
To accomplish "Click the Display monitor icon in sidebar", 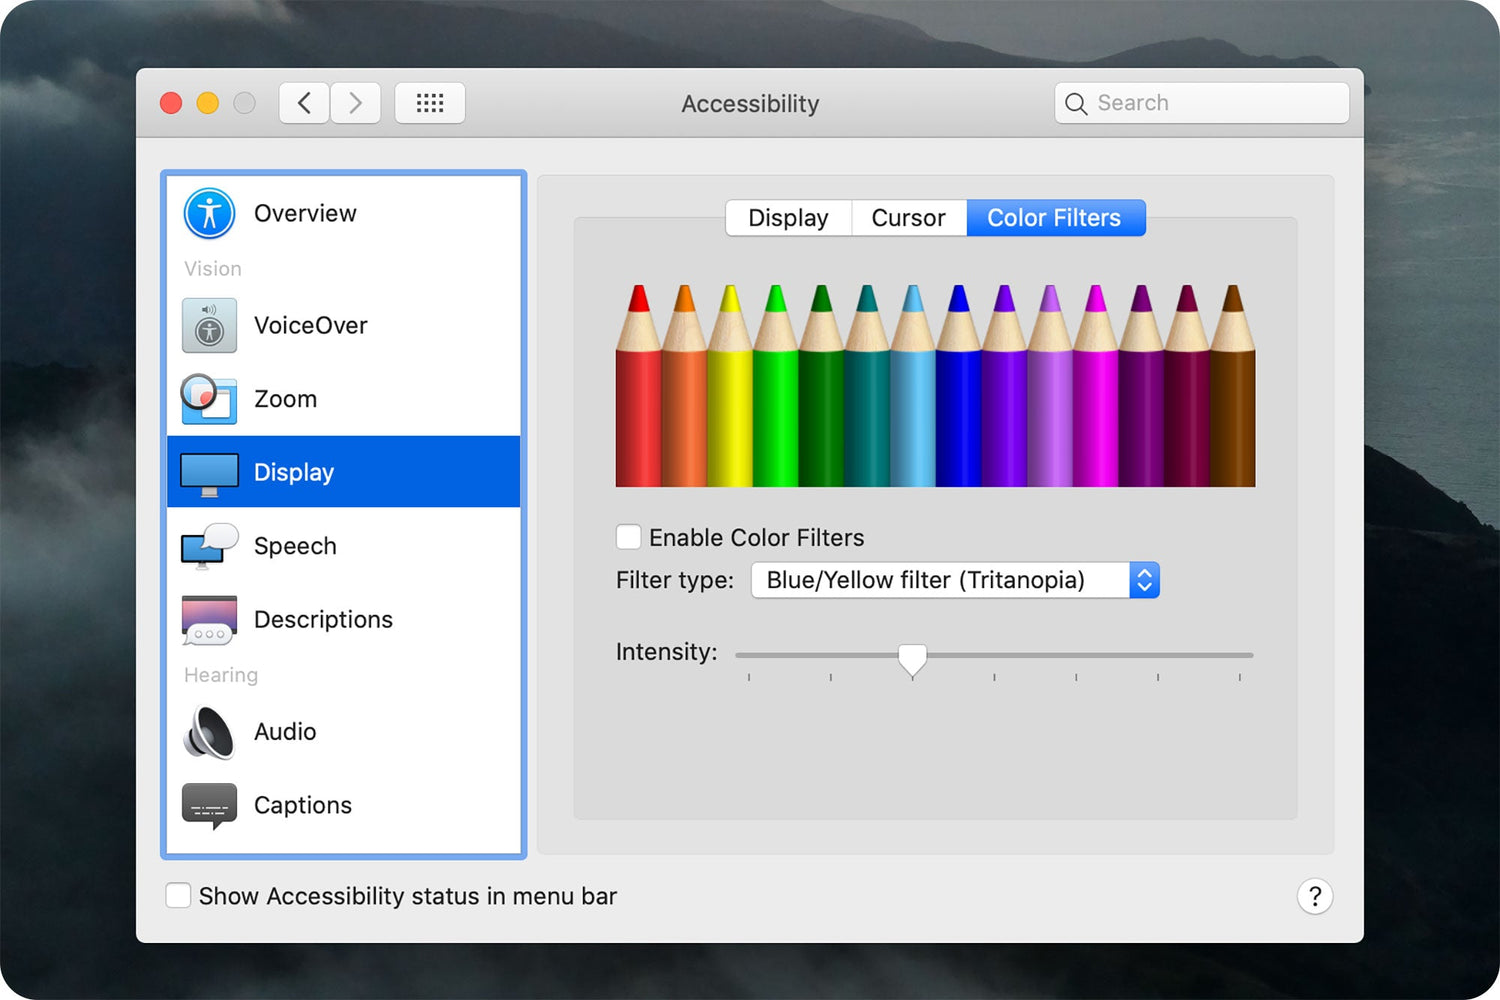I will pos(208,471).
